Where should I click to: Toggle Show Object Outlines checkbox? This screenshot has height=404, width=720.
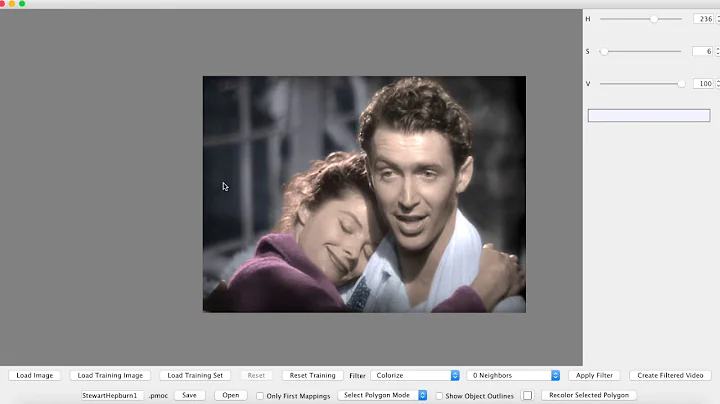[x=439, y=396]
